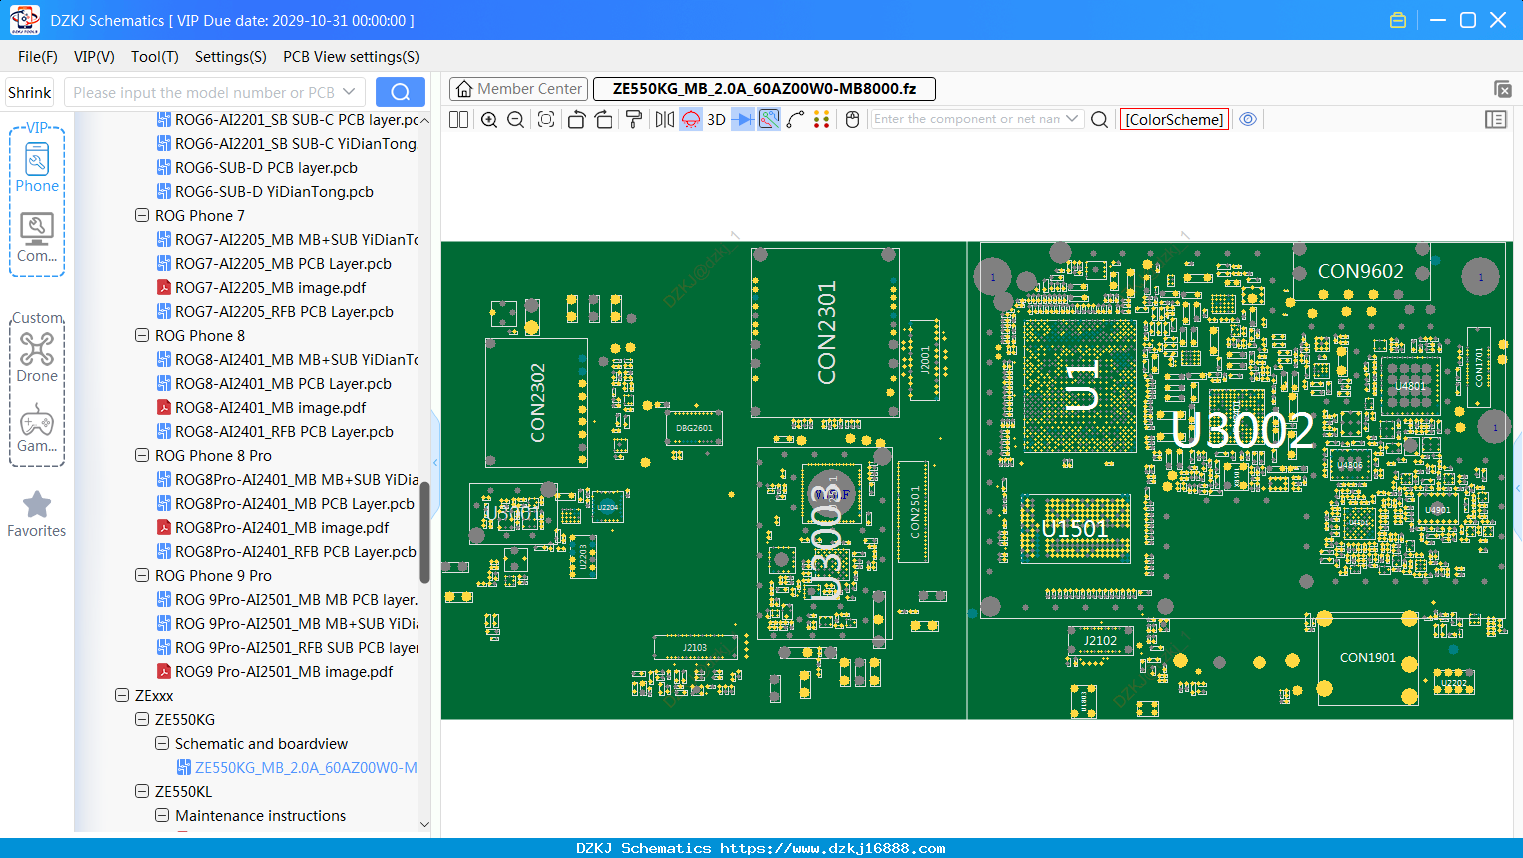Open the model number dropdown arrow
The width and height of the screenshot is (1523, 858).
tap(349, 92)
